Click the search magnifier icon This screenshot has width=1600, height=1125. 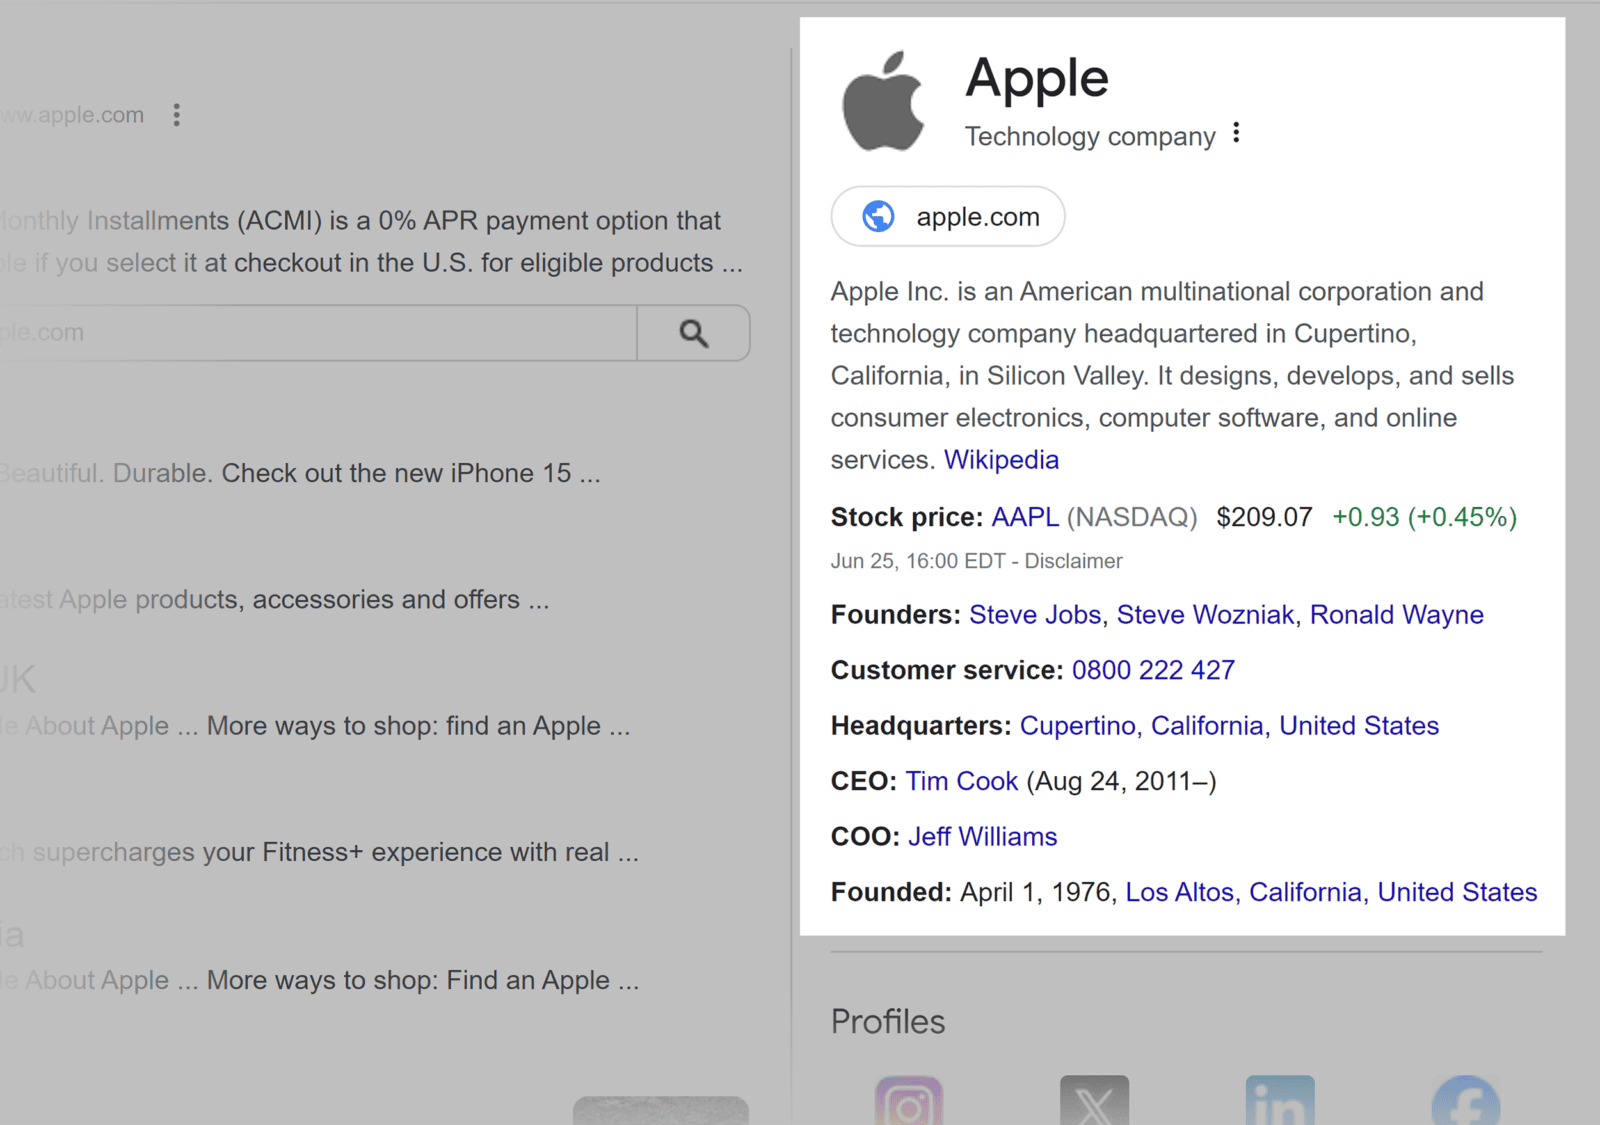coord(693,333)
